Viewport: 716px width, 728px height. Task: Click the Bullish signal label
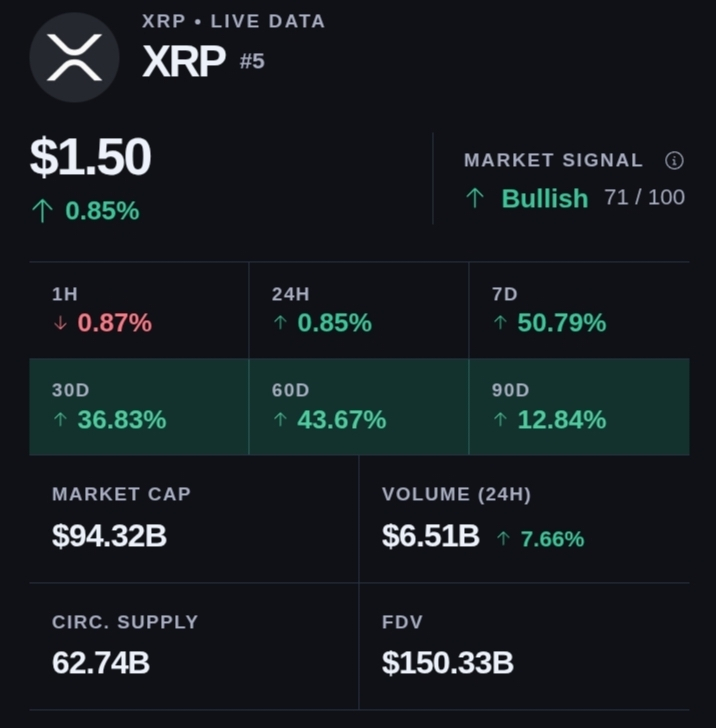[545, 198]
